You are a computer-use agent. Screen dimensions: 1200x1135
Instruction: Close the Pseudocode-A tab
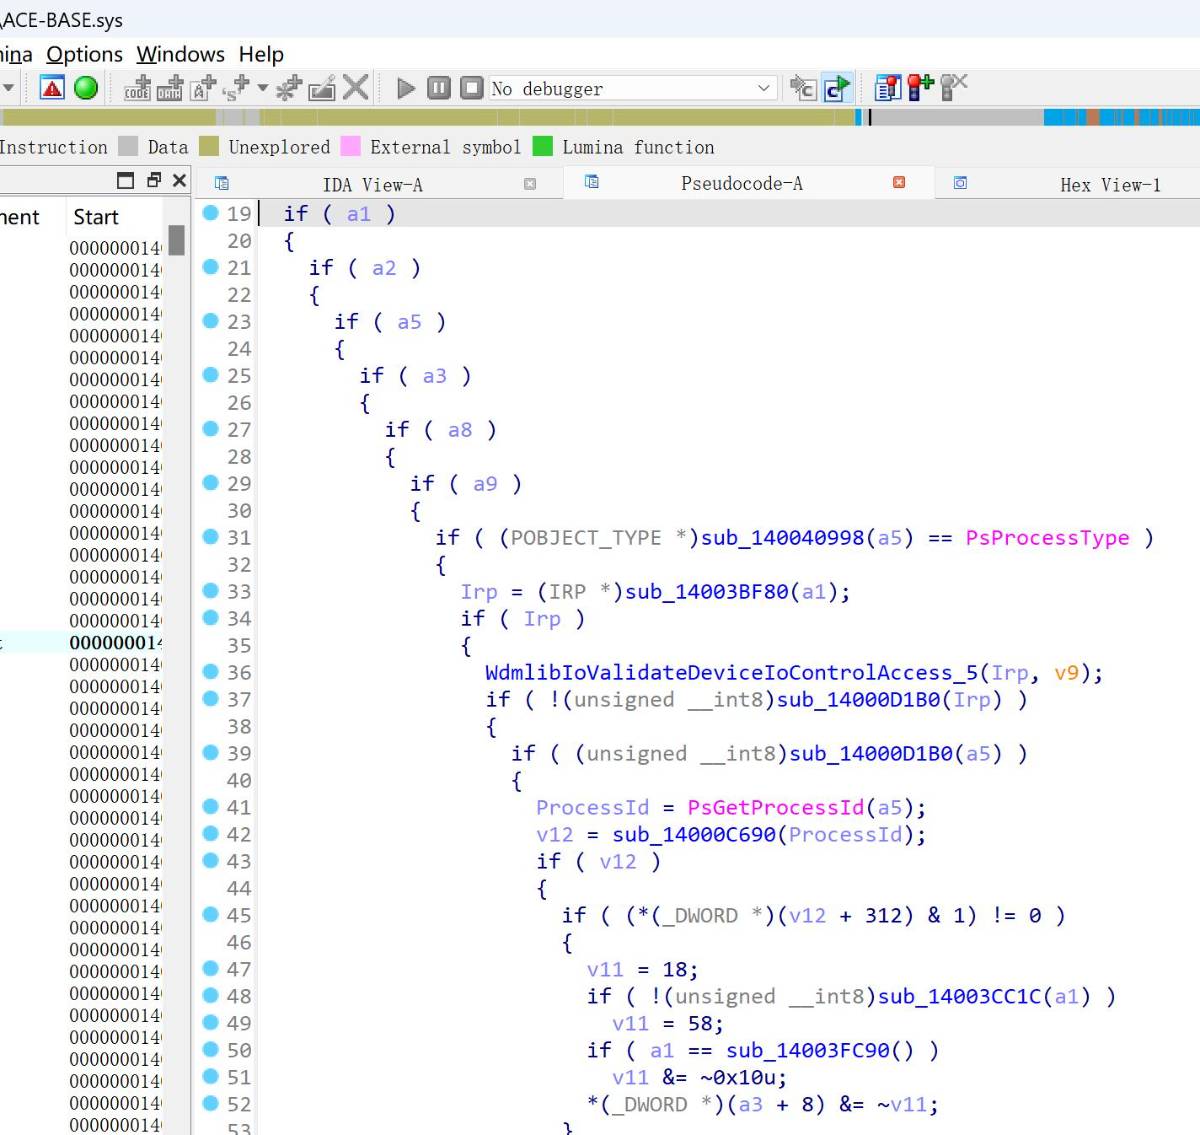click(x=899, y=182)
